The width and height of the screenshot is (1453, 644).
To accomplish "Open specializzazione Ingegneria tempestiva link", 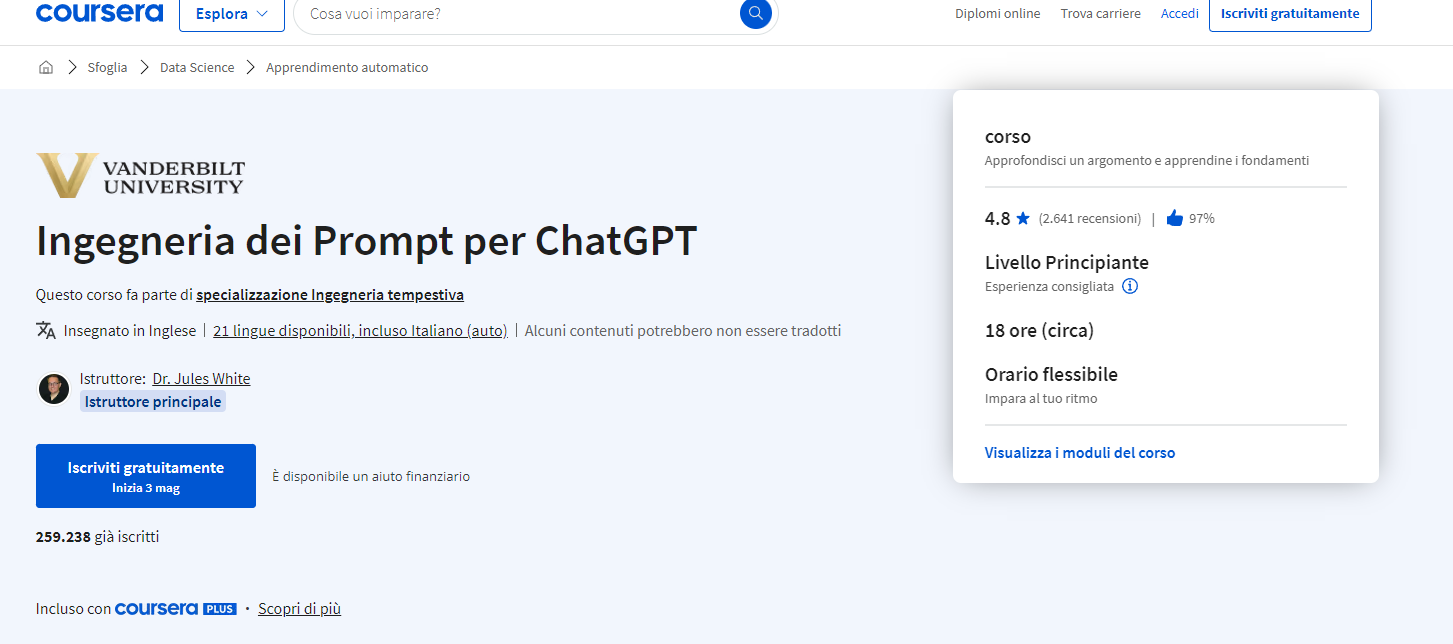I will (330, 295).
